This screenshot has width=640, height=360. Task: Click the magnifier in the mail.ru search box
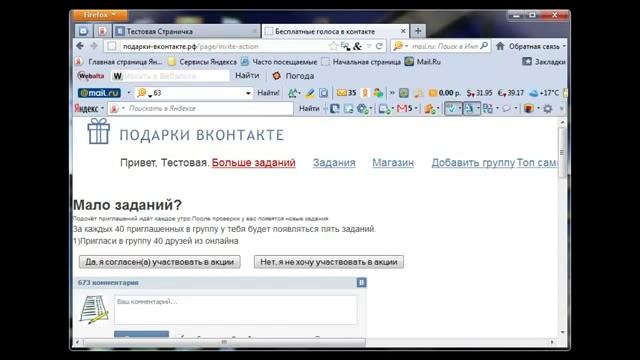point(484,46)
